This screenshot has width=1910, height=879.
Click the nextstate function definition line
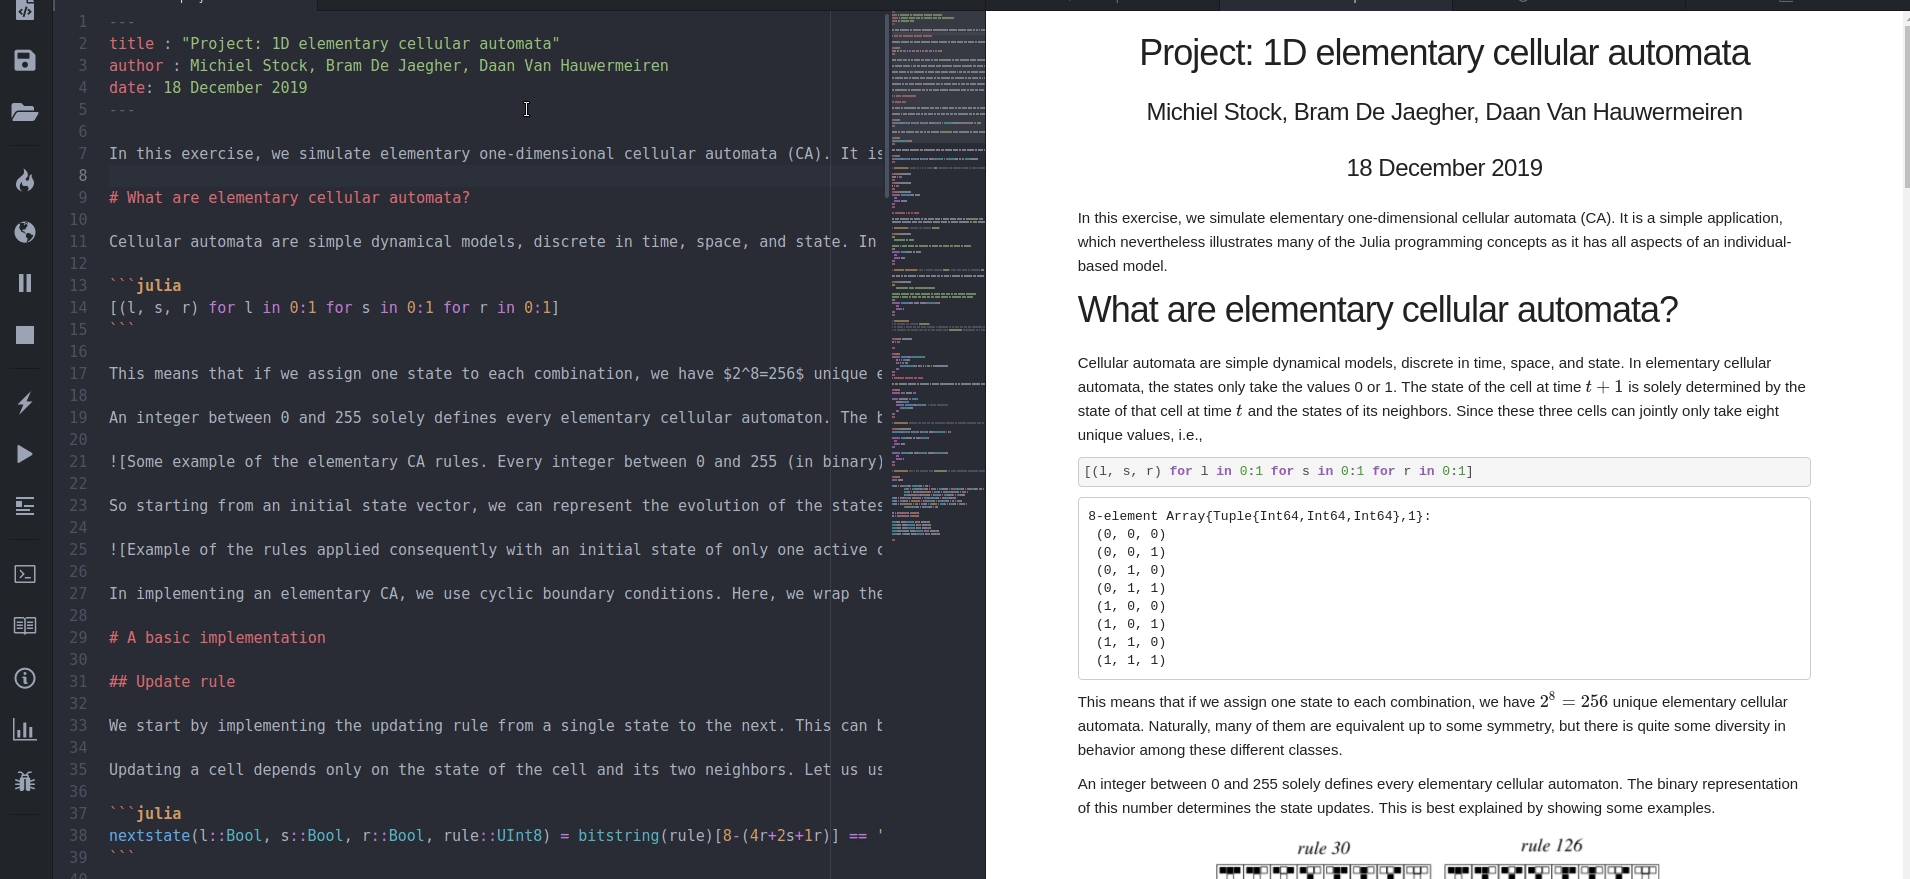(495, 836)
